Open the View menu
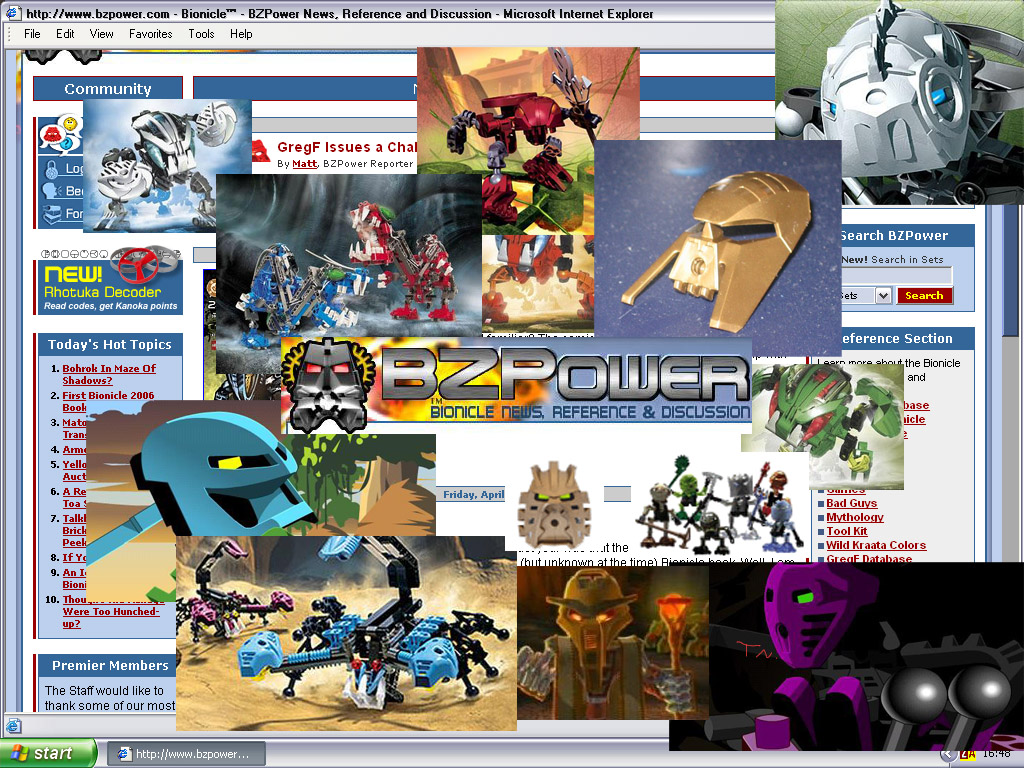This screenshot has width=1024, height=768. pyautogui.click(x=101, y=34)
